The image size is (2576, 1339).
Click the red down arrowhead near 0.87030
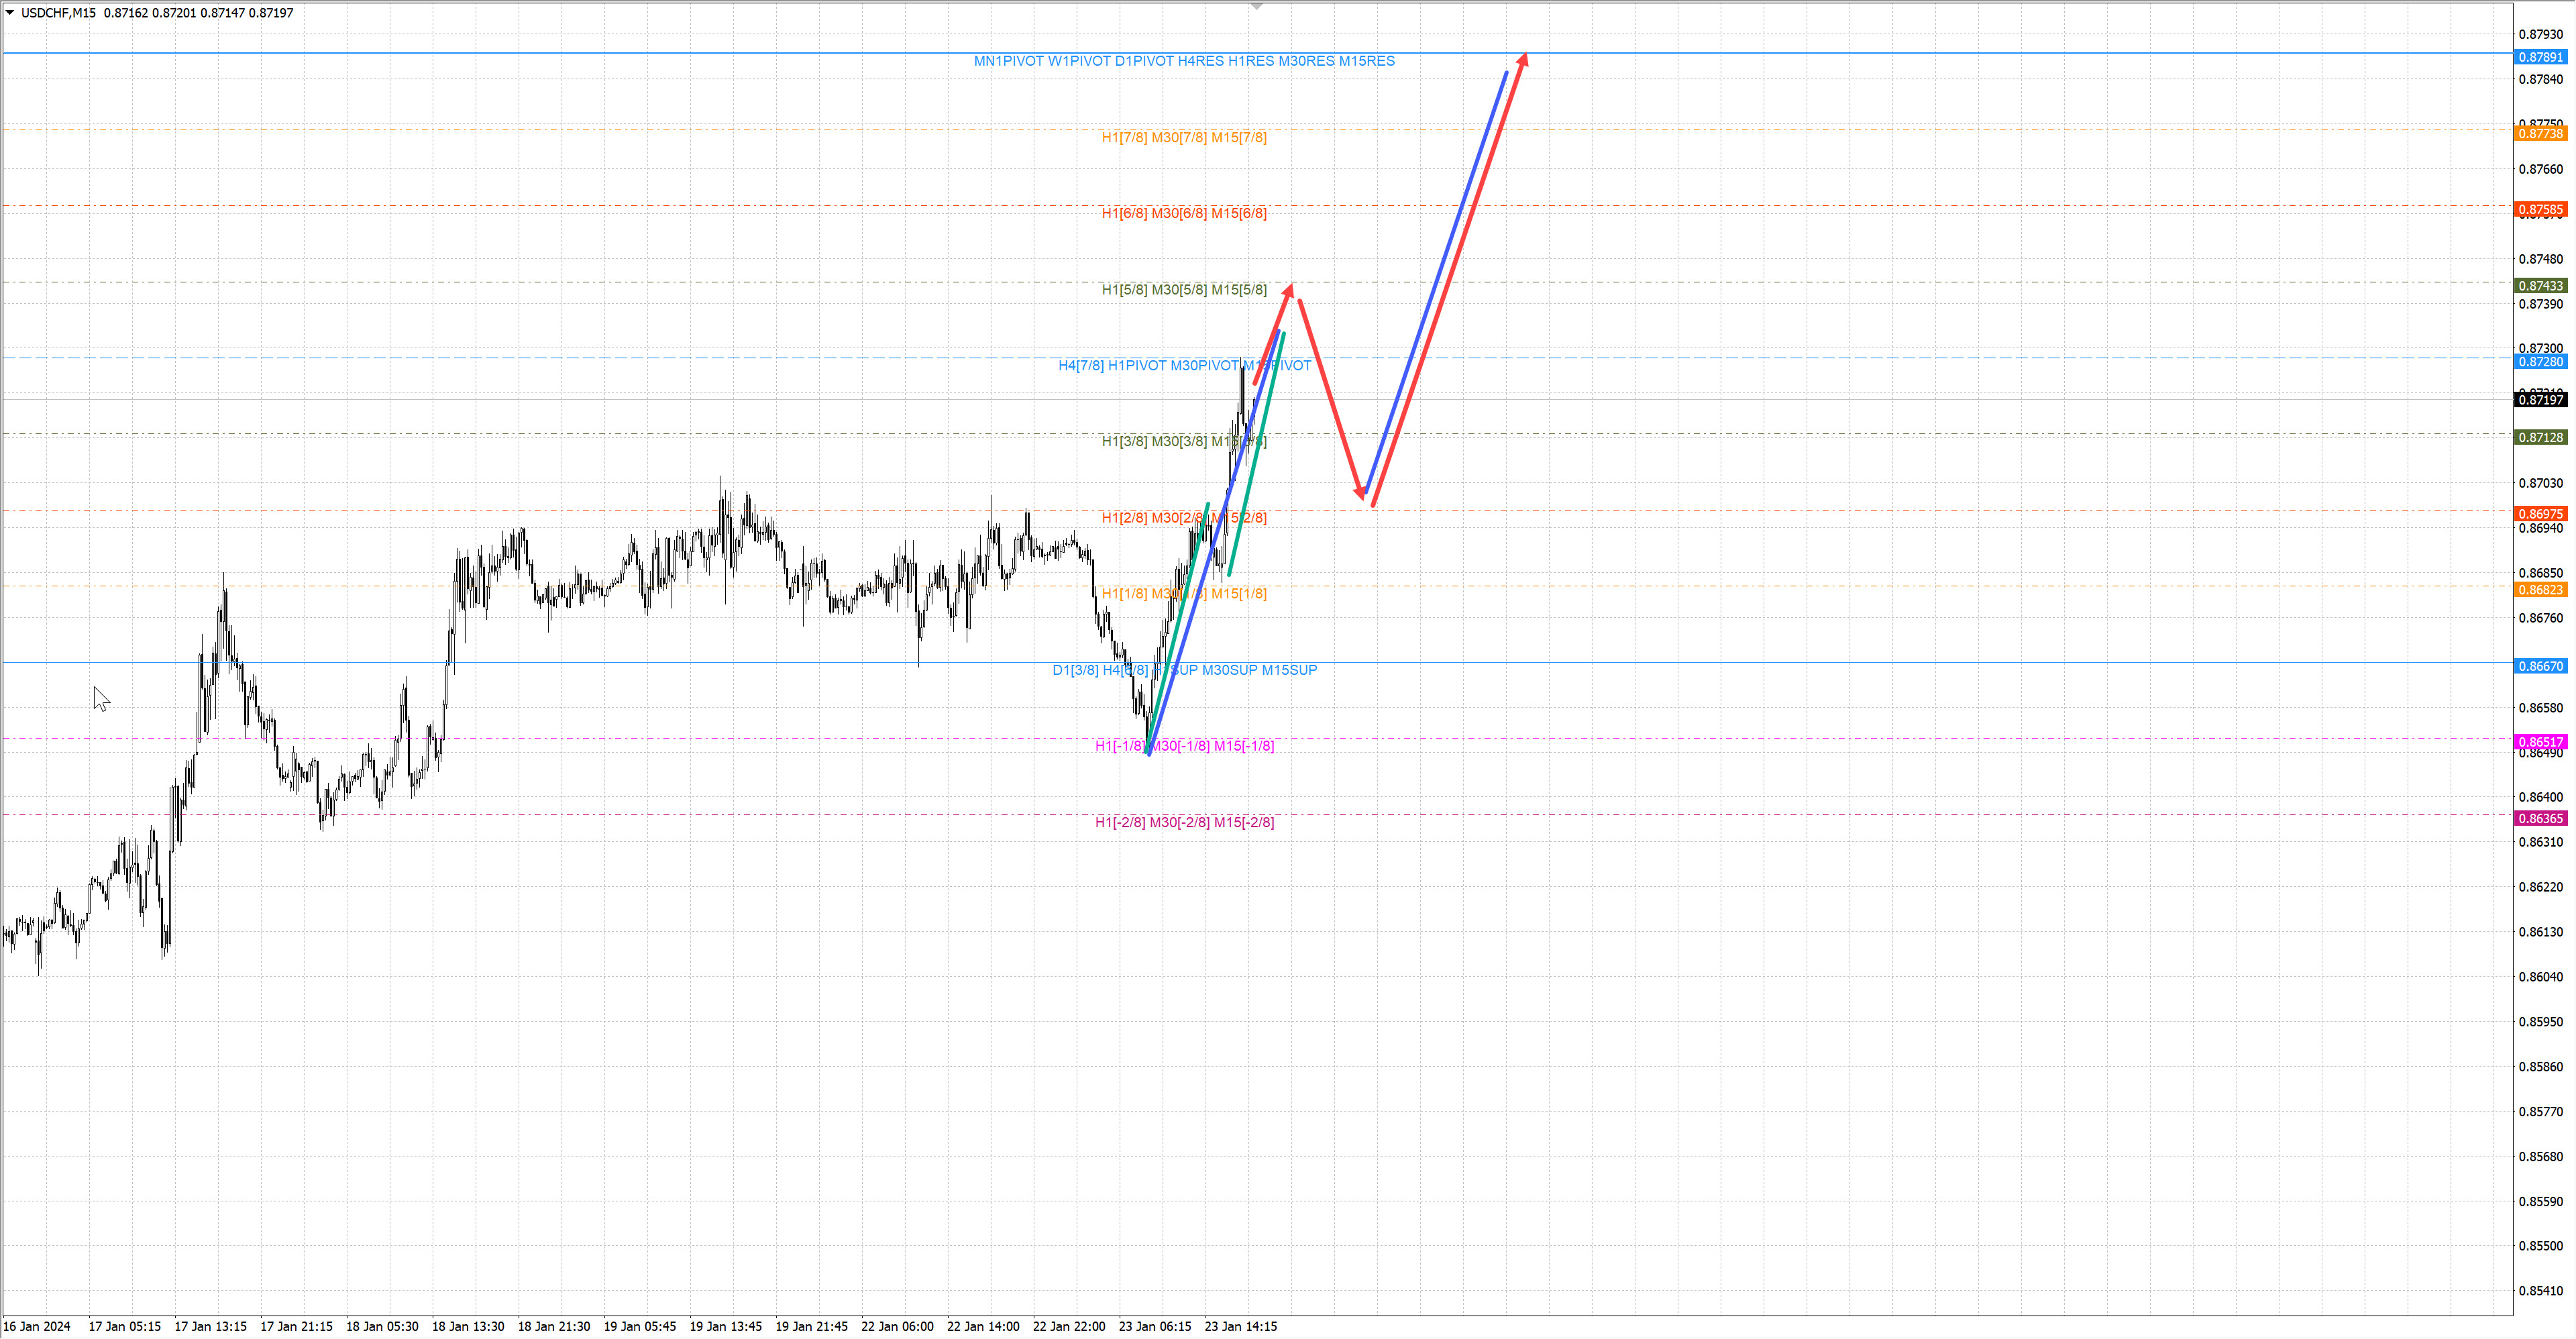[1360, 493]
